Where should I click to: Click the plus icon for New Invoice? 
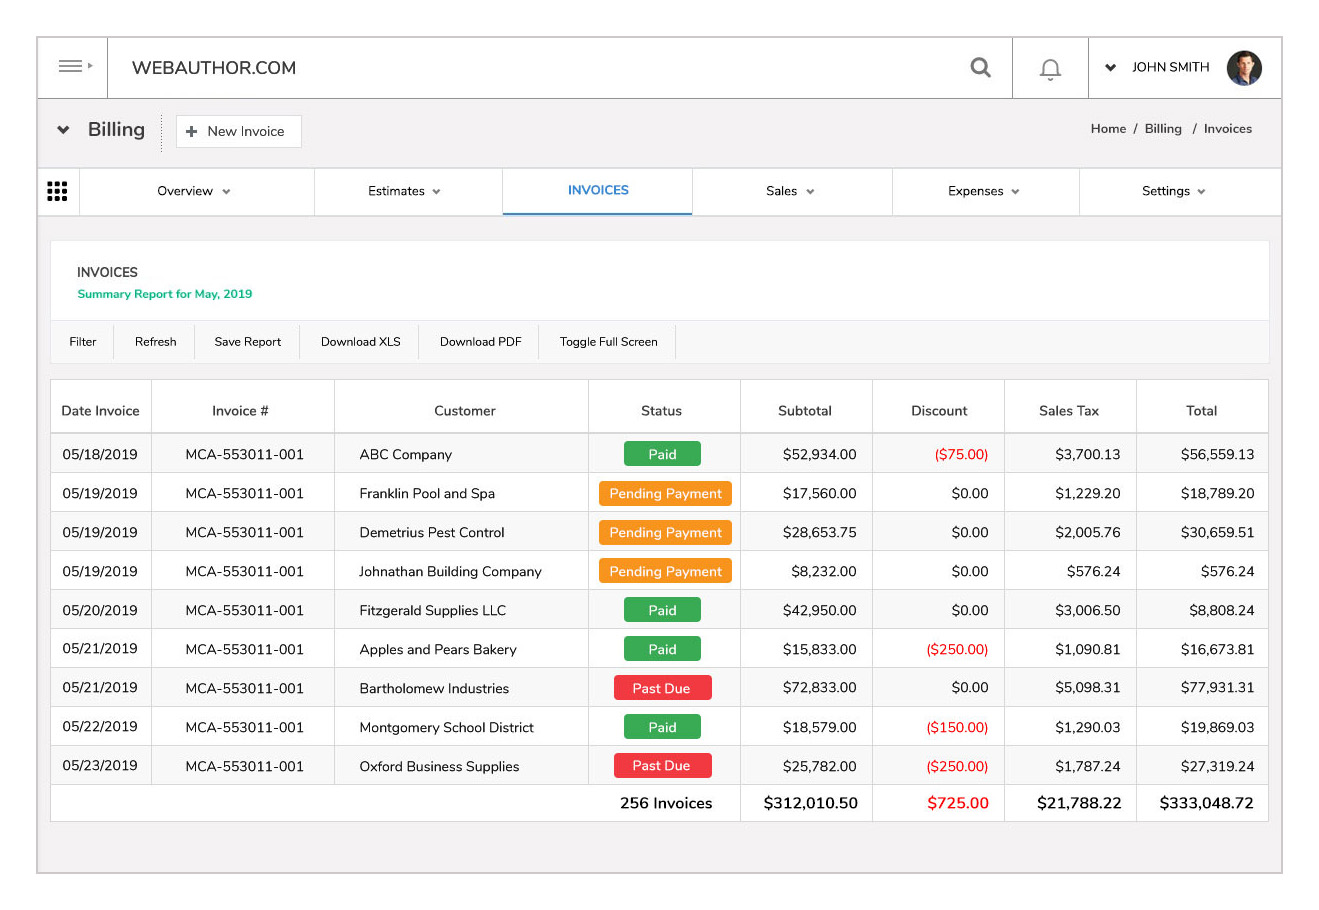[191, 131]
